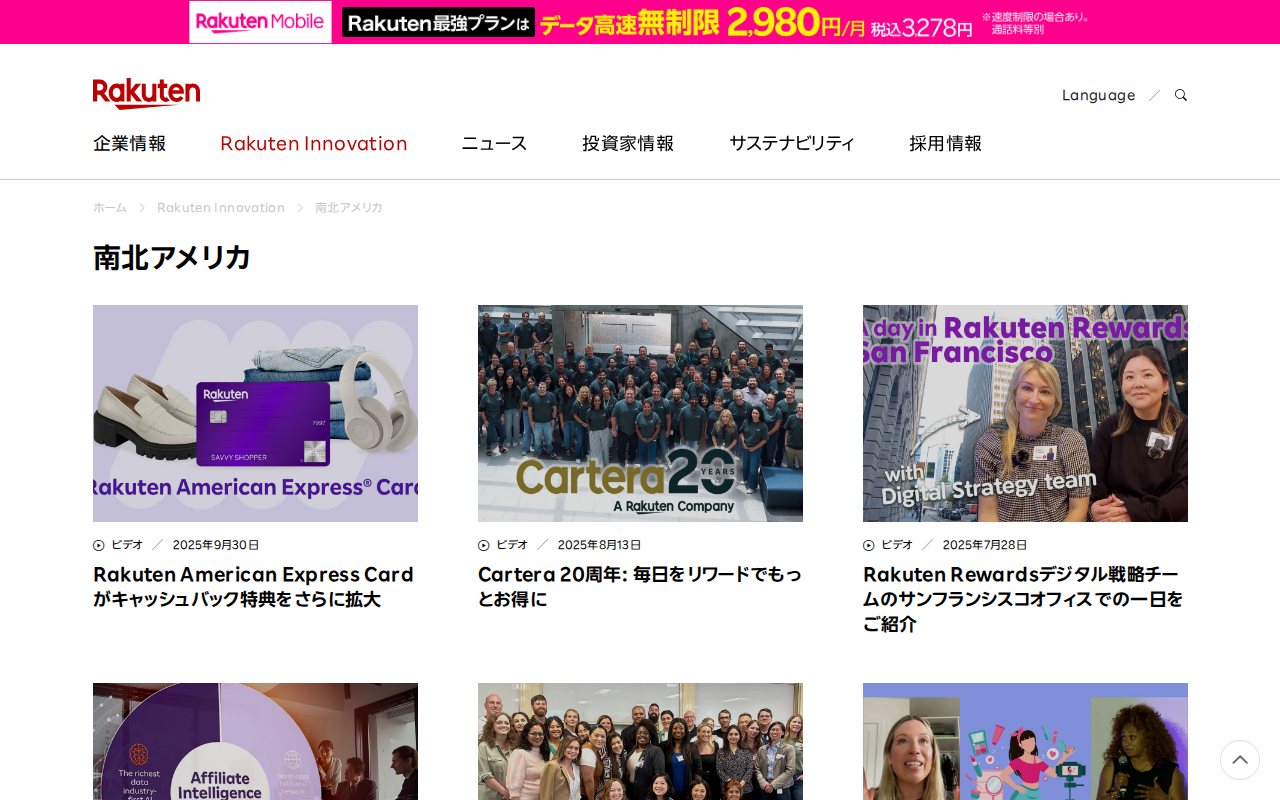Open the 採用情報 menu

946,143
